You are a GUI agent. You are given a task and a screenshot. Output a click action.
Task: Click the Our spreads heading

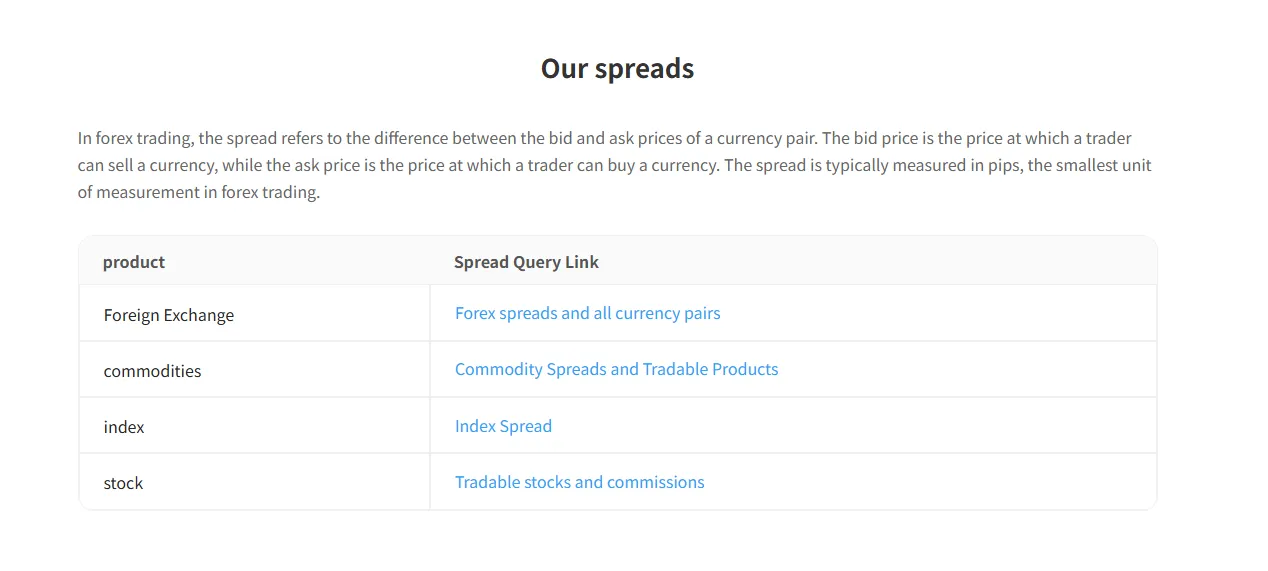point(617,68)
